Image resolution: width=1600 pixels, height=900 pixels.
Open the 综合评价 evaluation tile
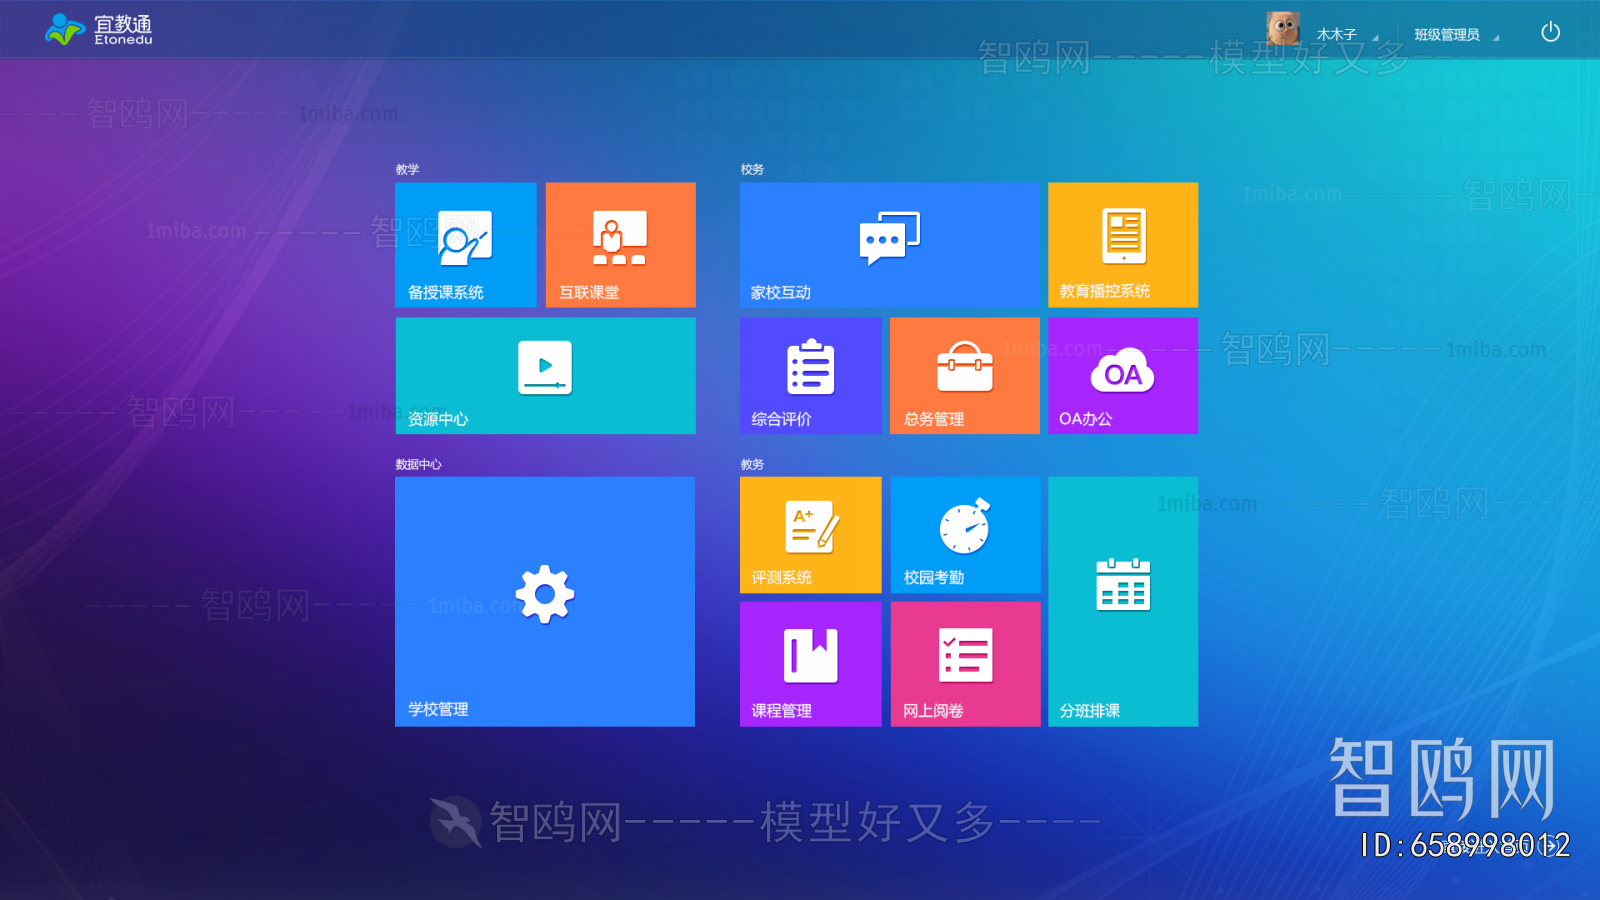(x=810, y=375)
